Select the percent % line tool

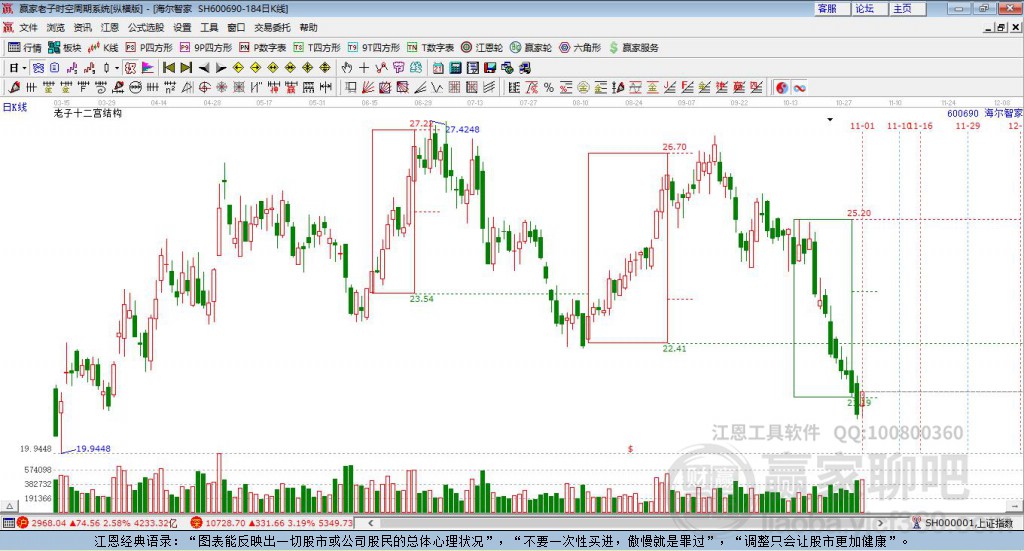[x=549, y=87]
